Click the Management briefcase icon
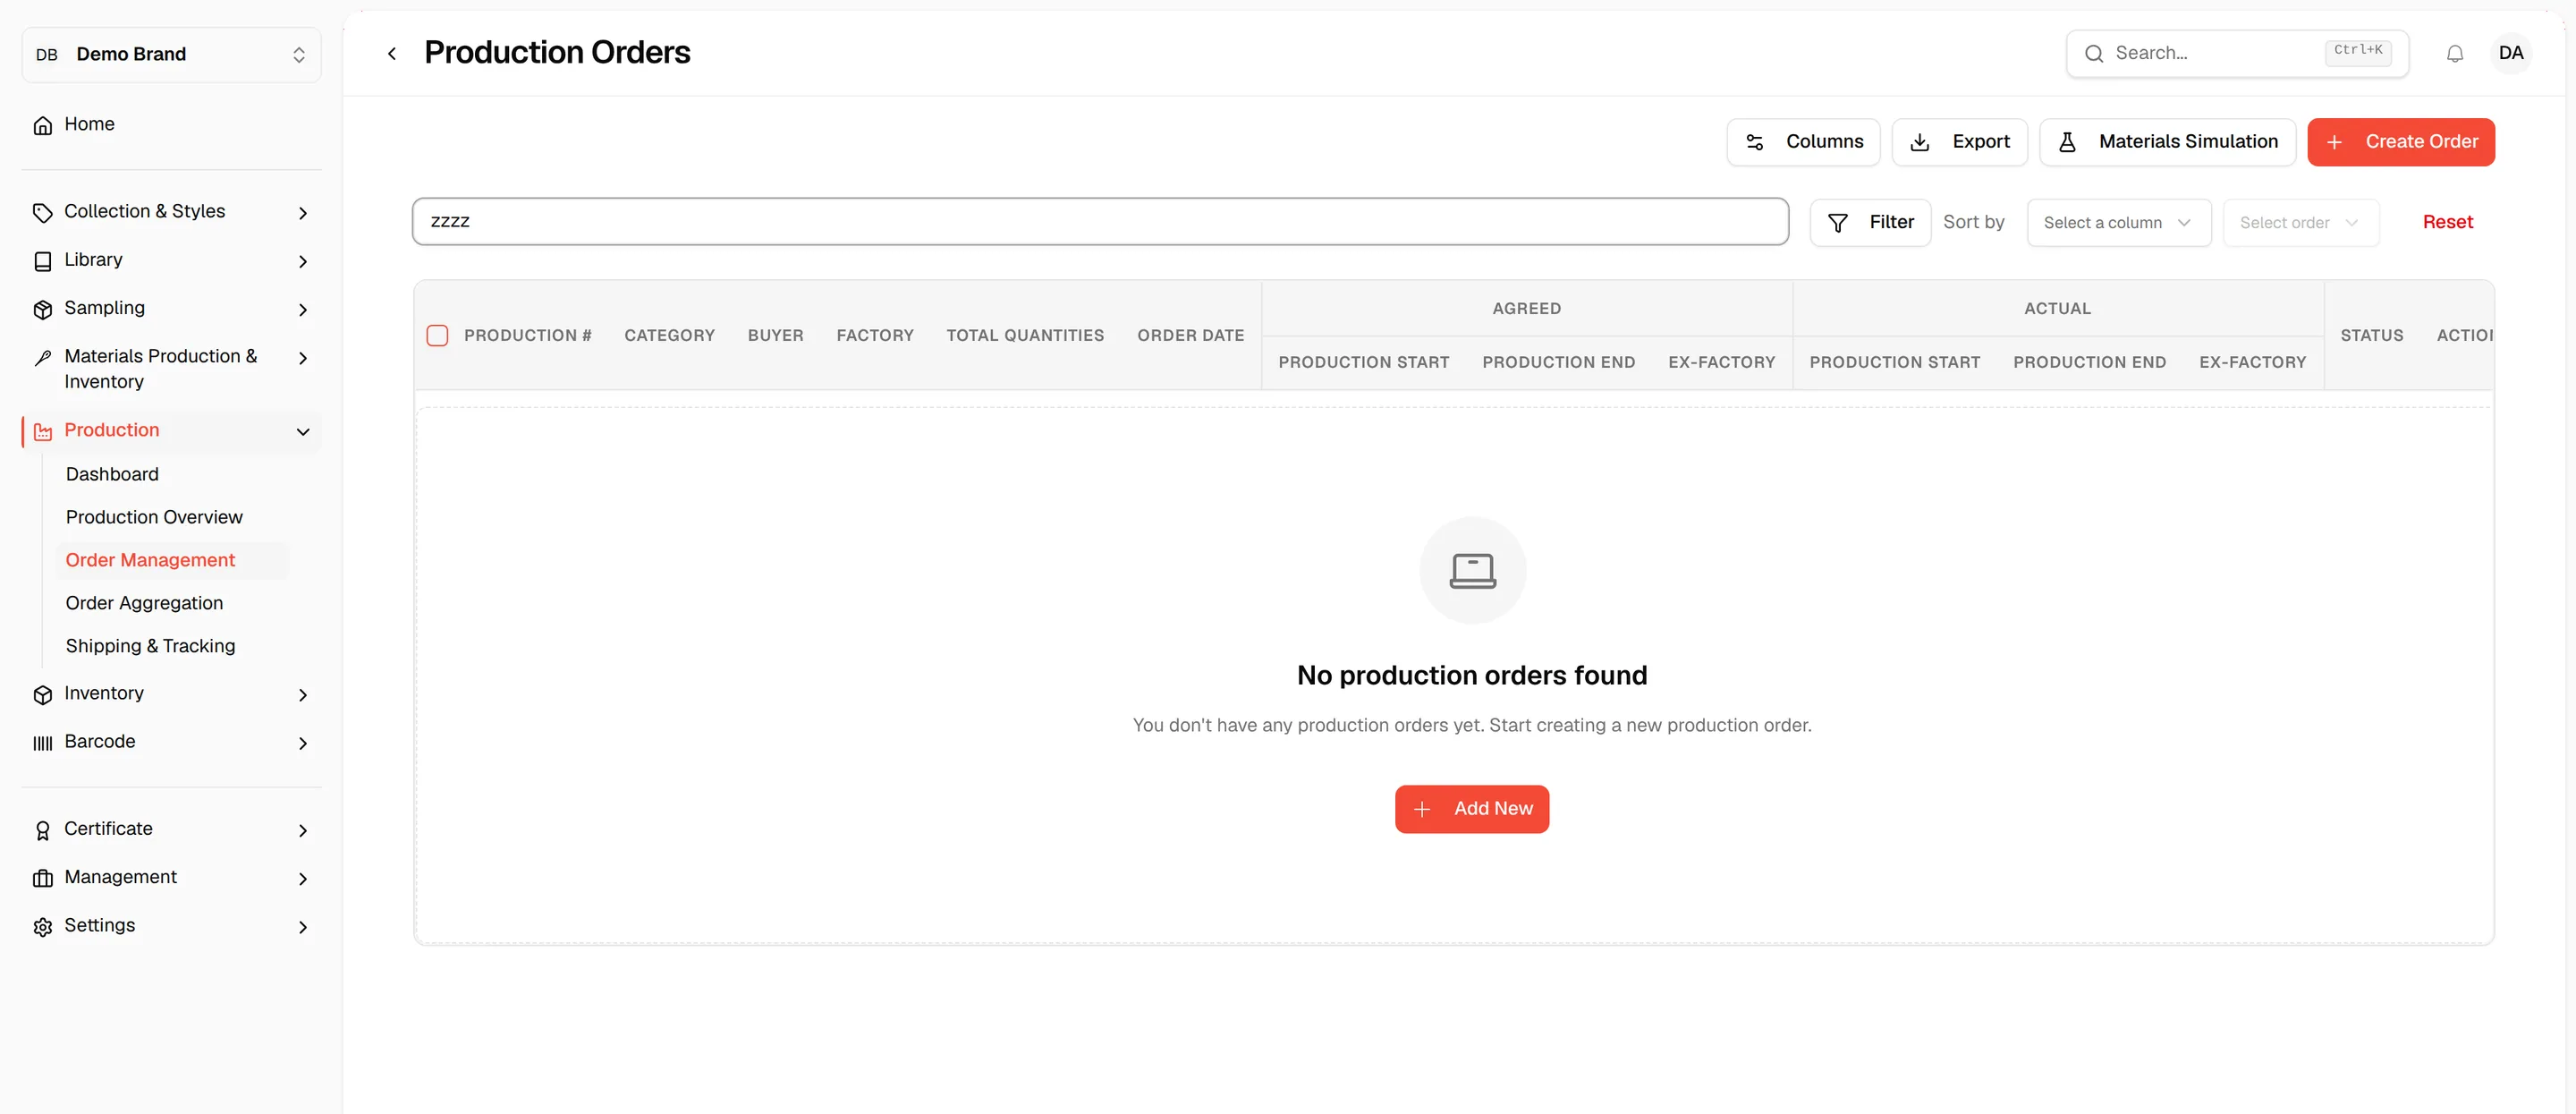The image size is (2576, 1114). [x=43, y=878]
